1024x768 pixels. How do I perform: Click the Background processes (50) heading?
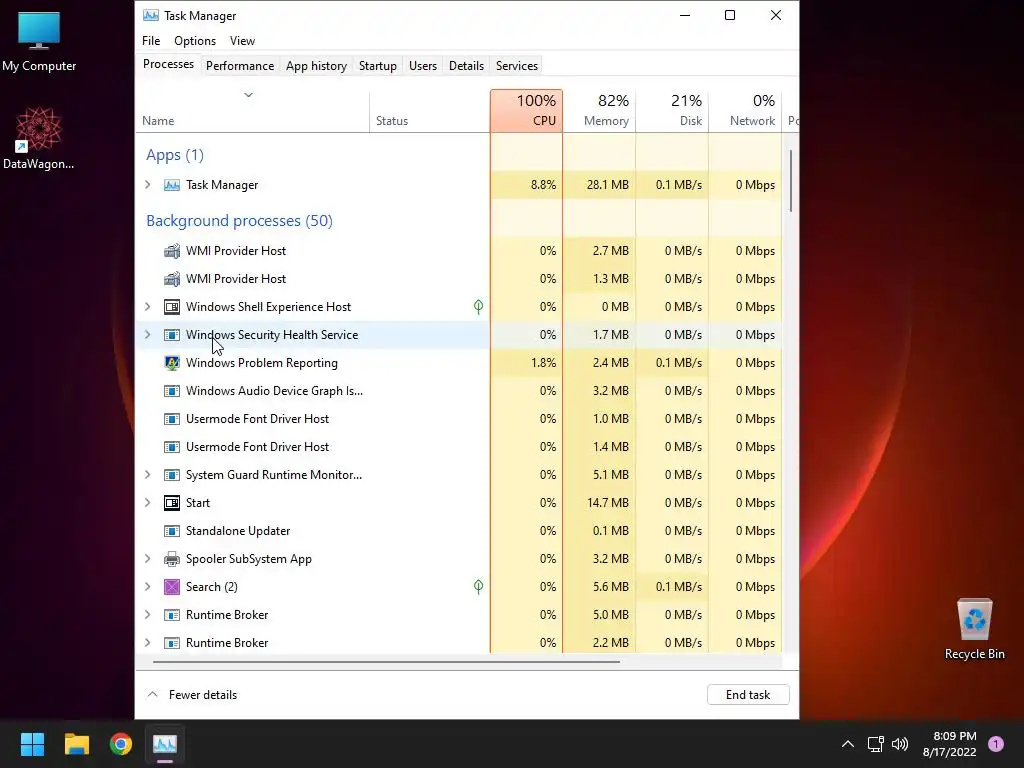tap(239, 221)
